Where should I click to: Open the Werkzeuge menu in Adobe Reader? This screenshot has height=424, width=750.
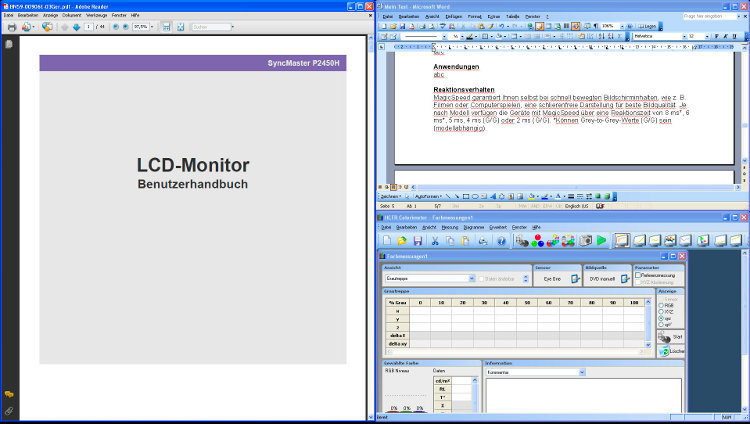[96, 15]
